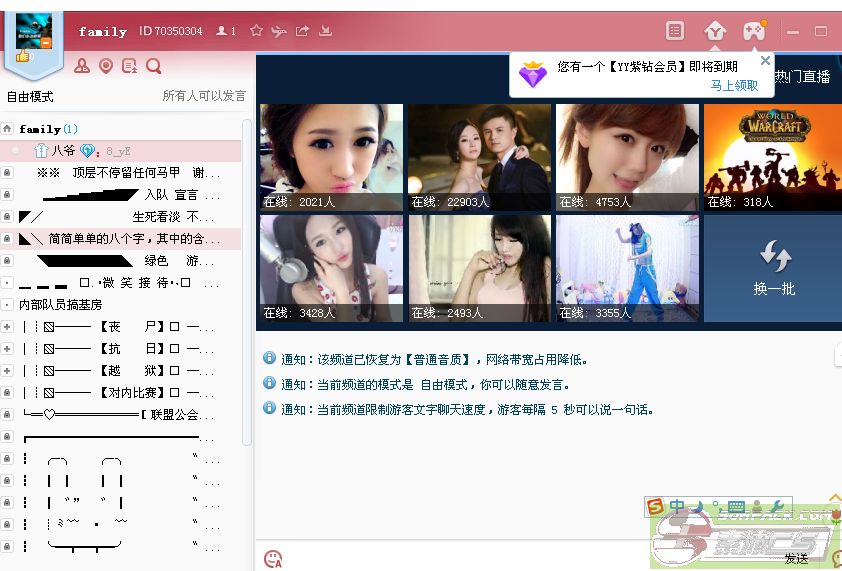Click the location pin icon

106,66
